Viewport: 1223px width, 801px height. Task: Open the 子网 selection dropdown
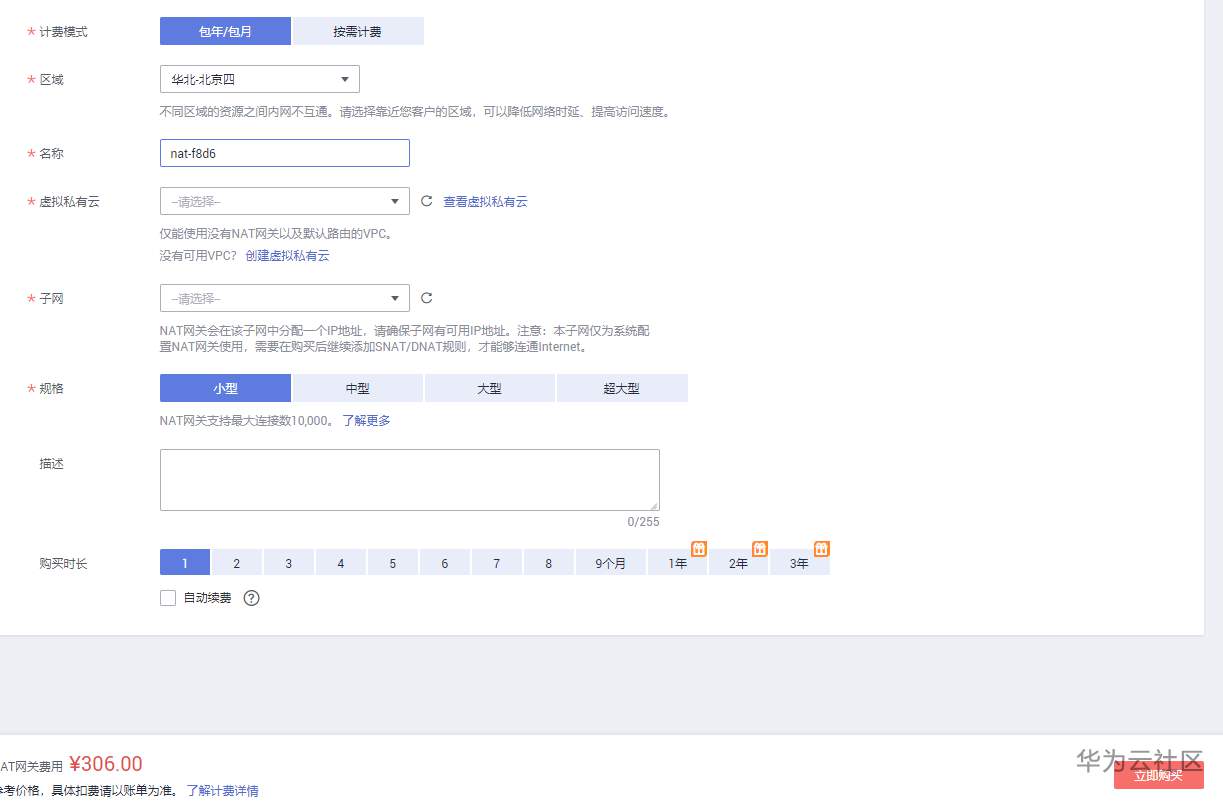(x=284, y=297)
